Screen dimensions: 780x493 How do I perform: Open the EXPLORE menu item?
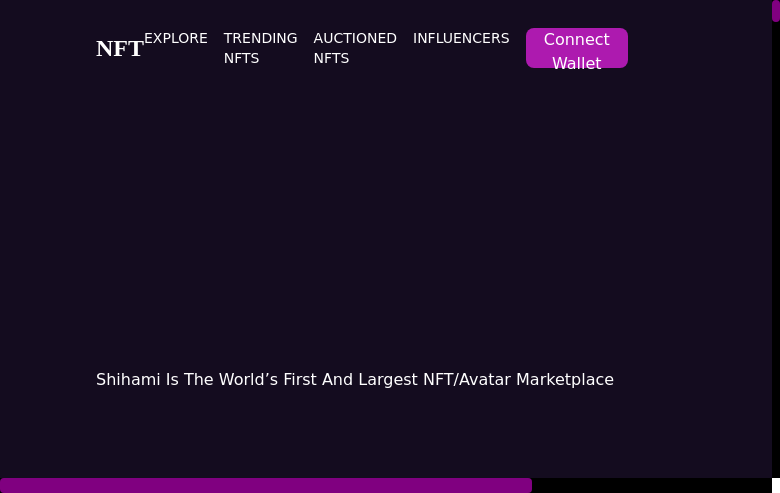[x=176, y=38]
